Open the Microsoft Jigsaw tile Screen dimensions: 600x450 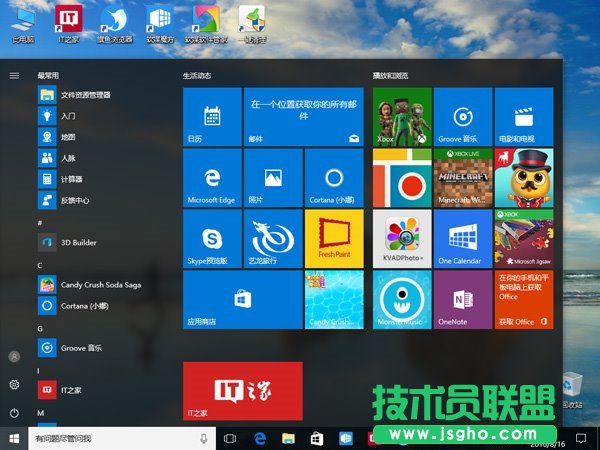point(524,239)
